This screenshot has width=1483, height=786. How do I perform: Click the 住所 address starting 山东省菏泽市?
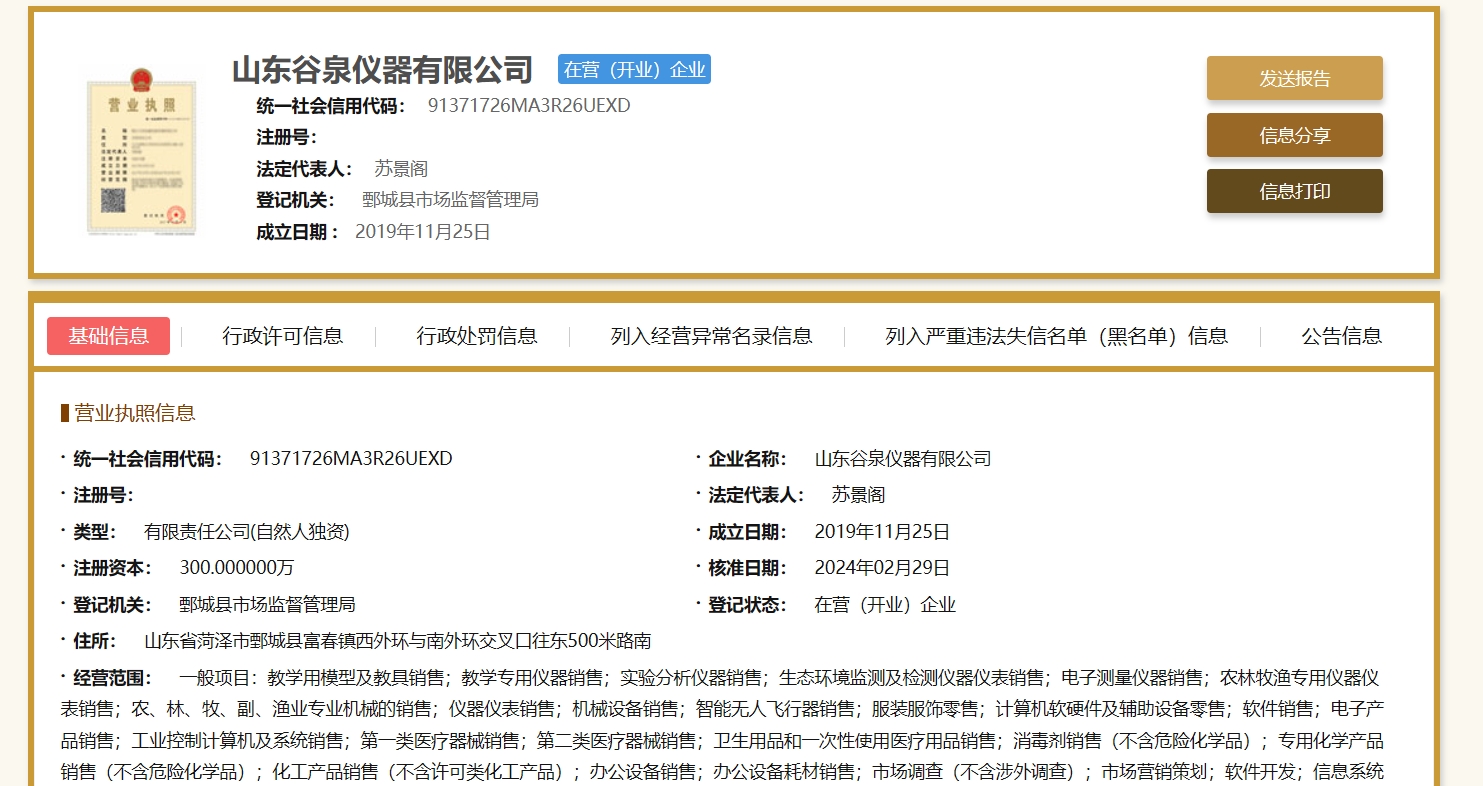[x=398, y=641]
